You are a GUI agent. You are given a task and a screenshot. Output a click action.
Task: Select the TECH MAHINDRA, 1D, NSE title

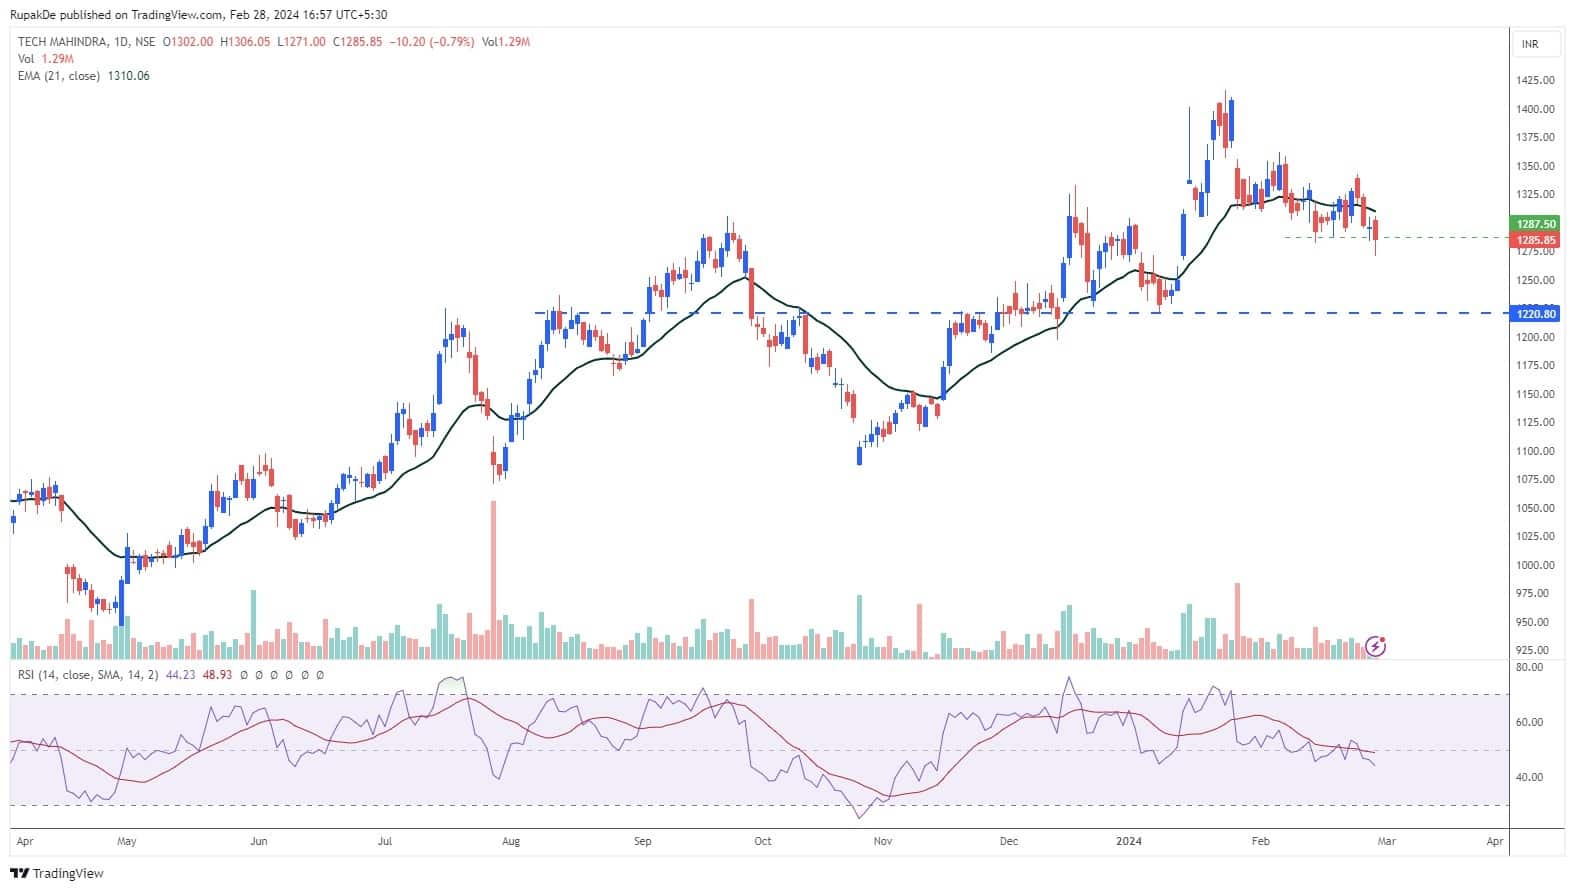[87, 42]
